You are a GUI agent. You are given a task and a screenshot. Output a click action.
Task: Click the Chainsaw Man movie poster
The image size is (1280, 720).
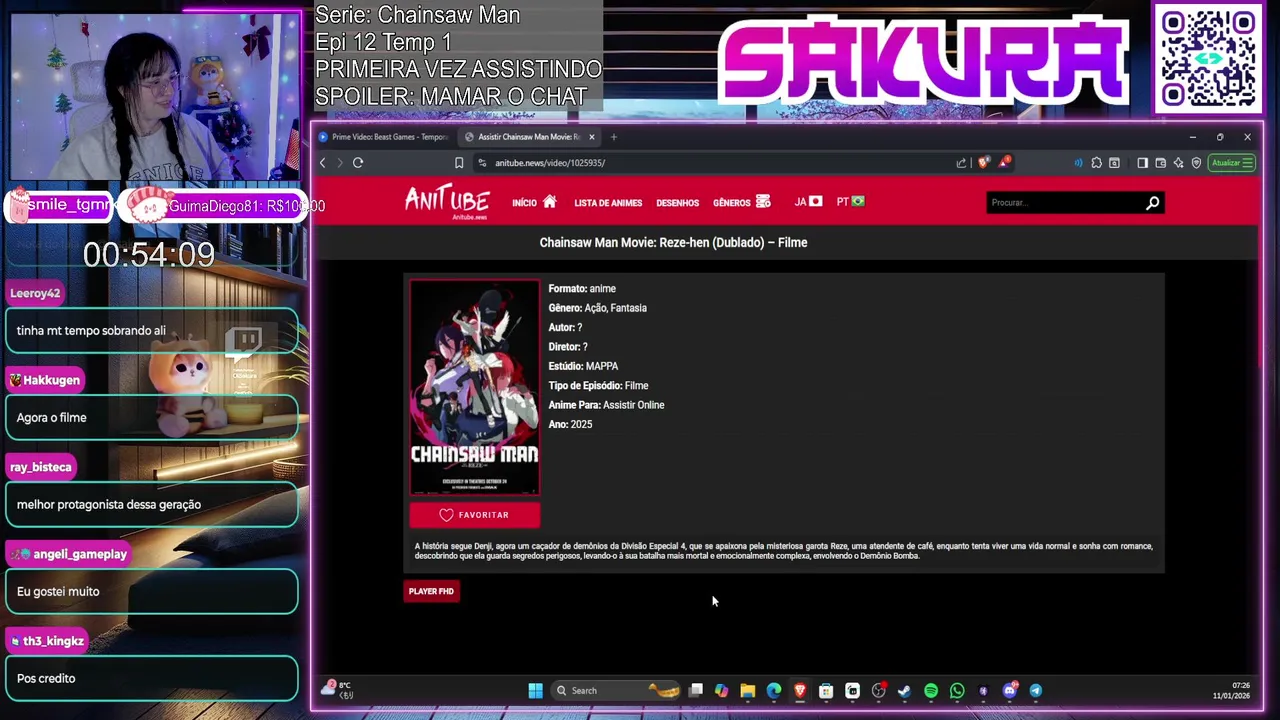pos(474,388)
